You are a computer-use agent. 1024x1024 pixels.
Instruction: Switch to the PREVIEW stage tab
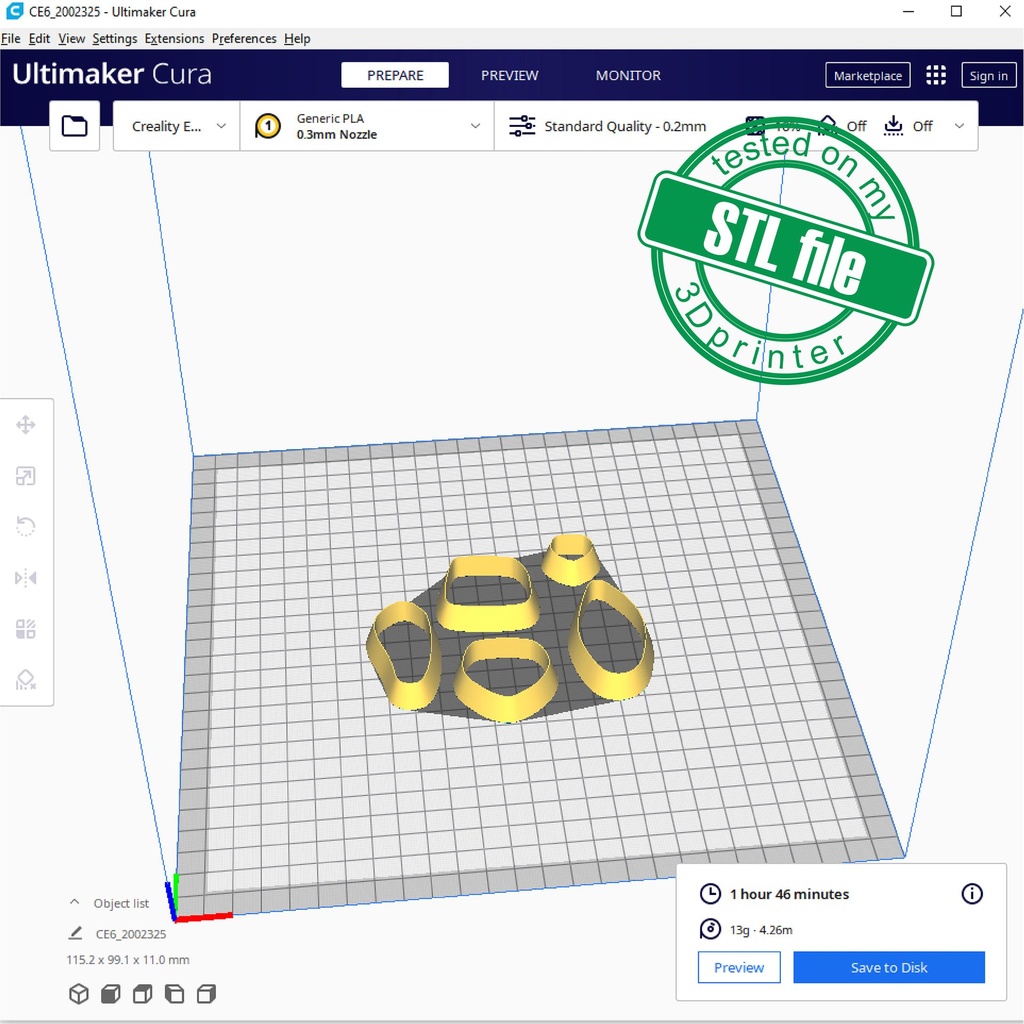509,76
